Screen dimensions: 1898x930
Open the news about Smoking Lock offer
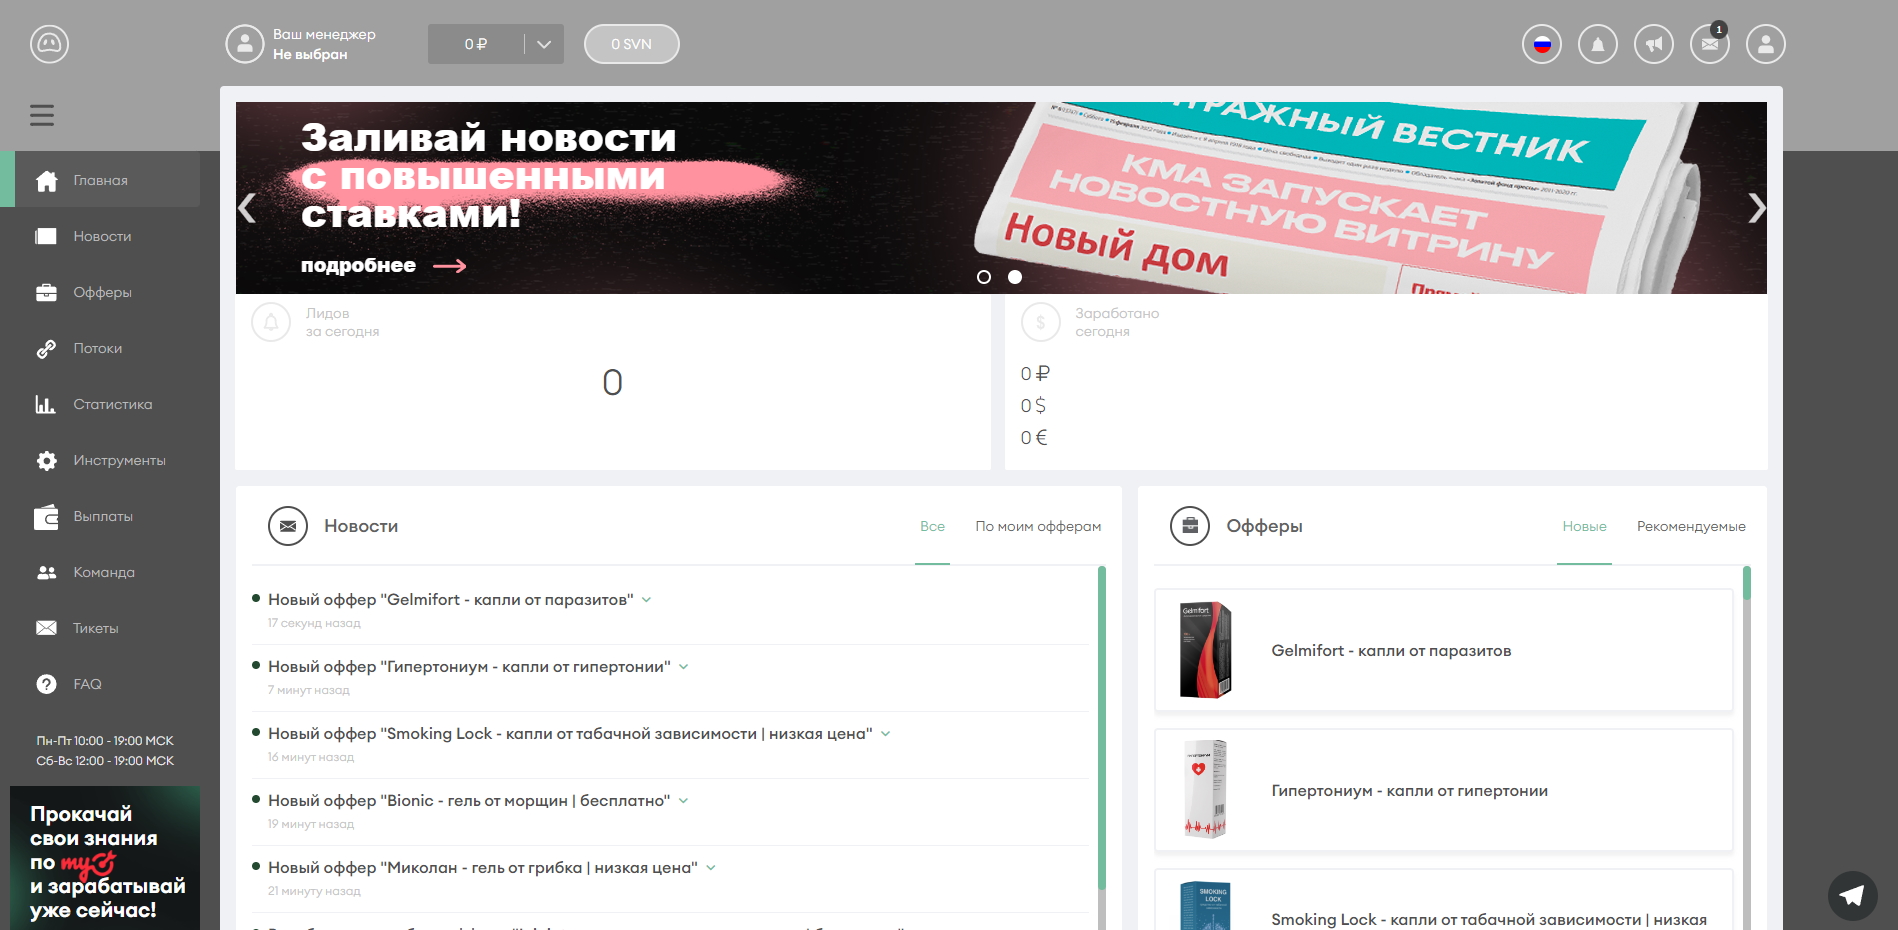click(570, 734)
